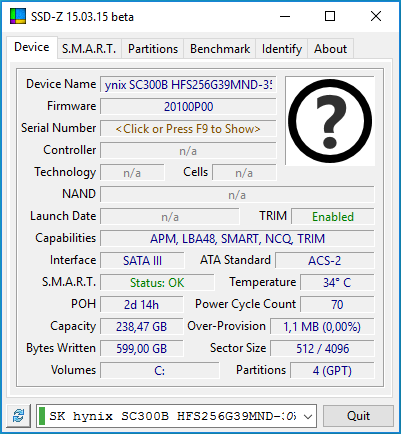Maximize the SSD-Z window
The height and width of the screenshot is (434, 401).
tap(330, 16)
